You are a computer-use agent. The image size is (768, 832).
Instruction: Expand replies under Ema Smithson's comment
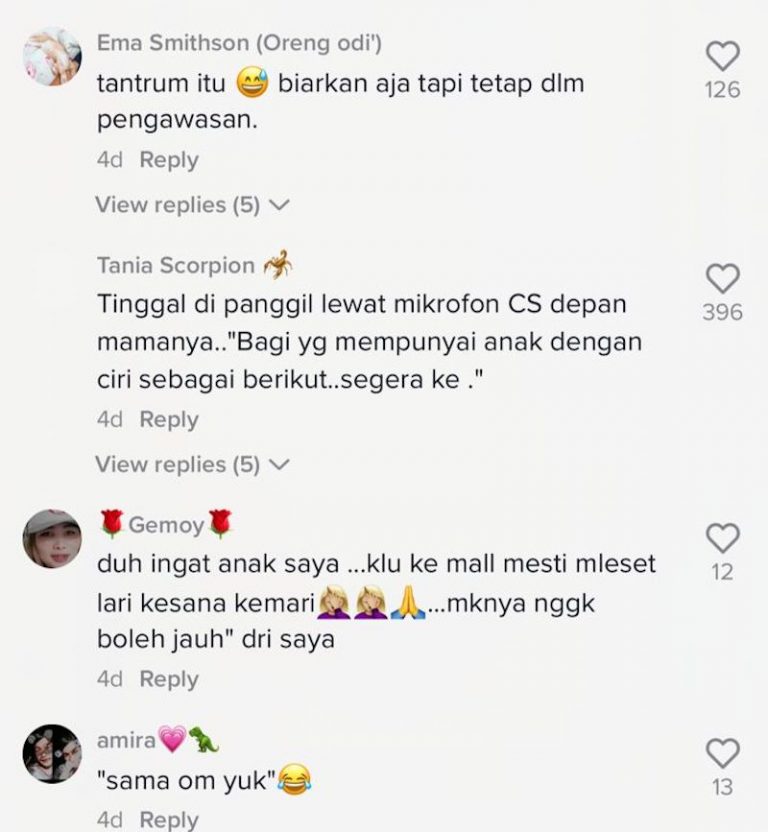tap(192, 205)
